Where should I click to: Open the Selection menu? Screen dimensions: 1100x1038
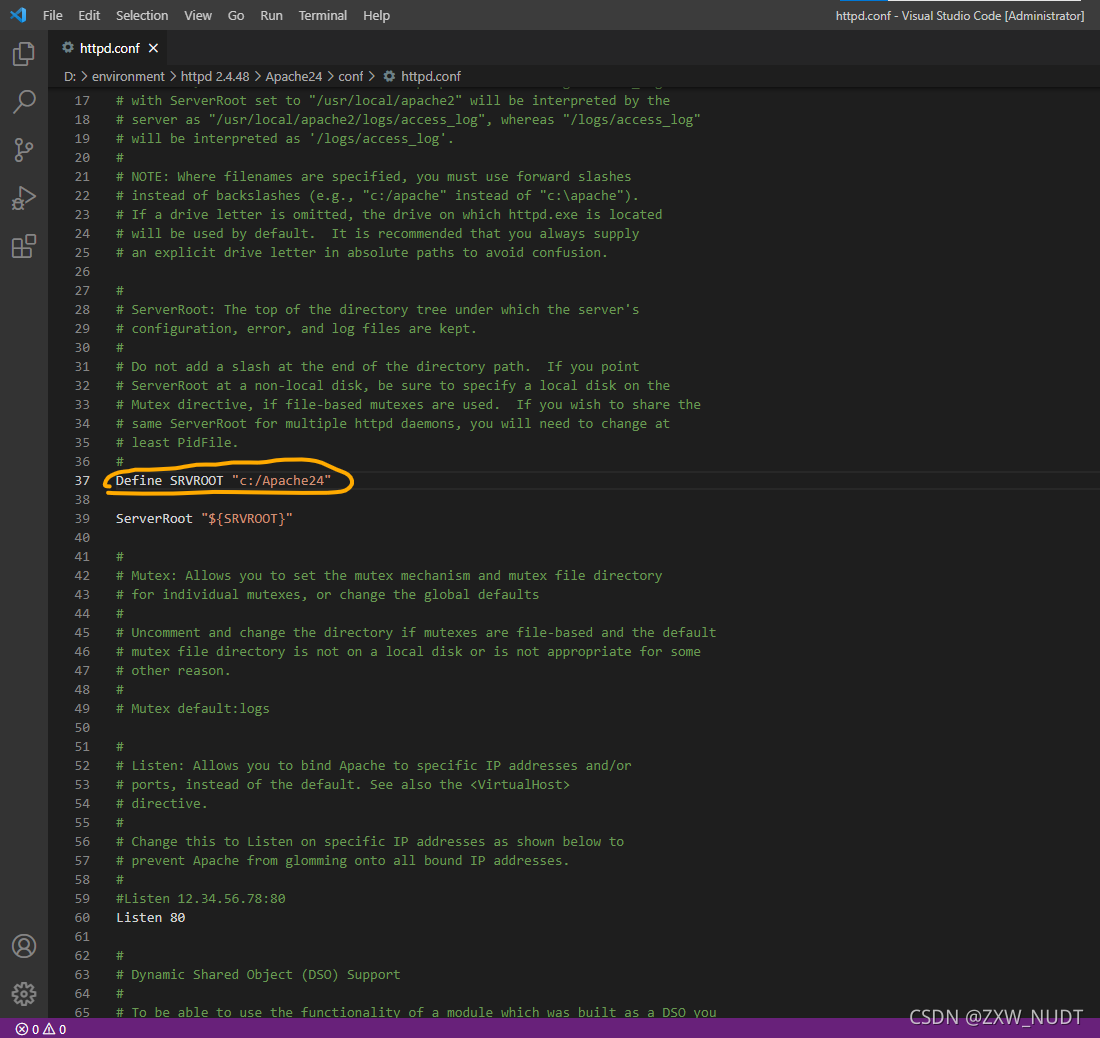(x=142, y=15)
